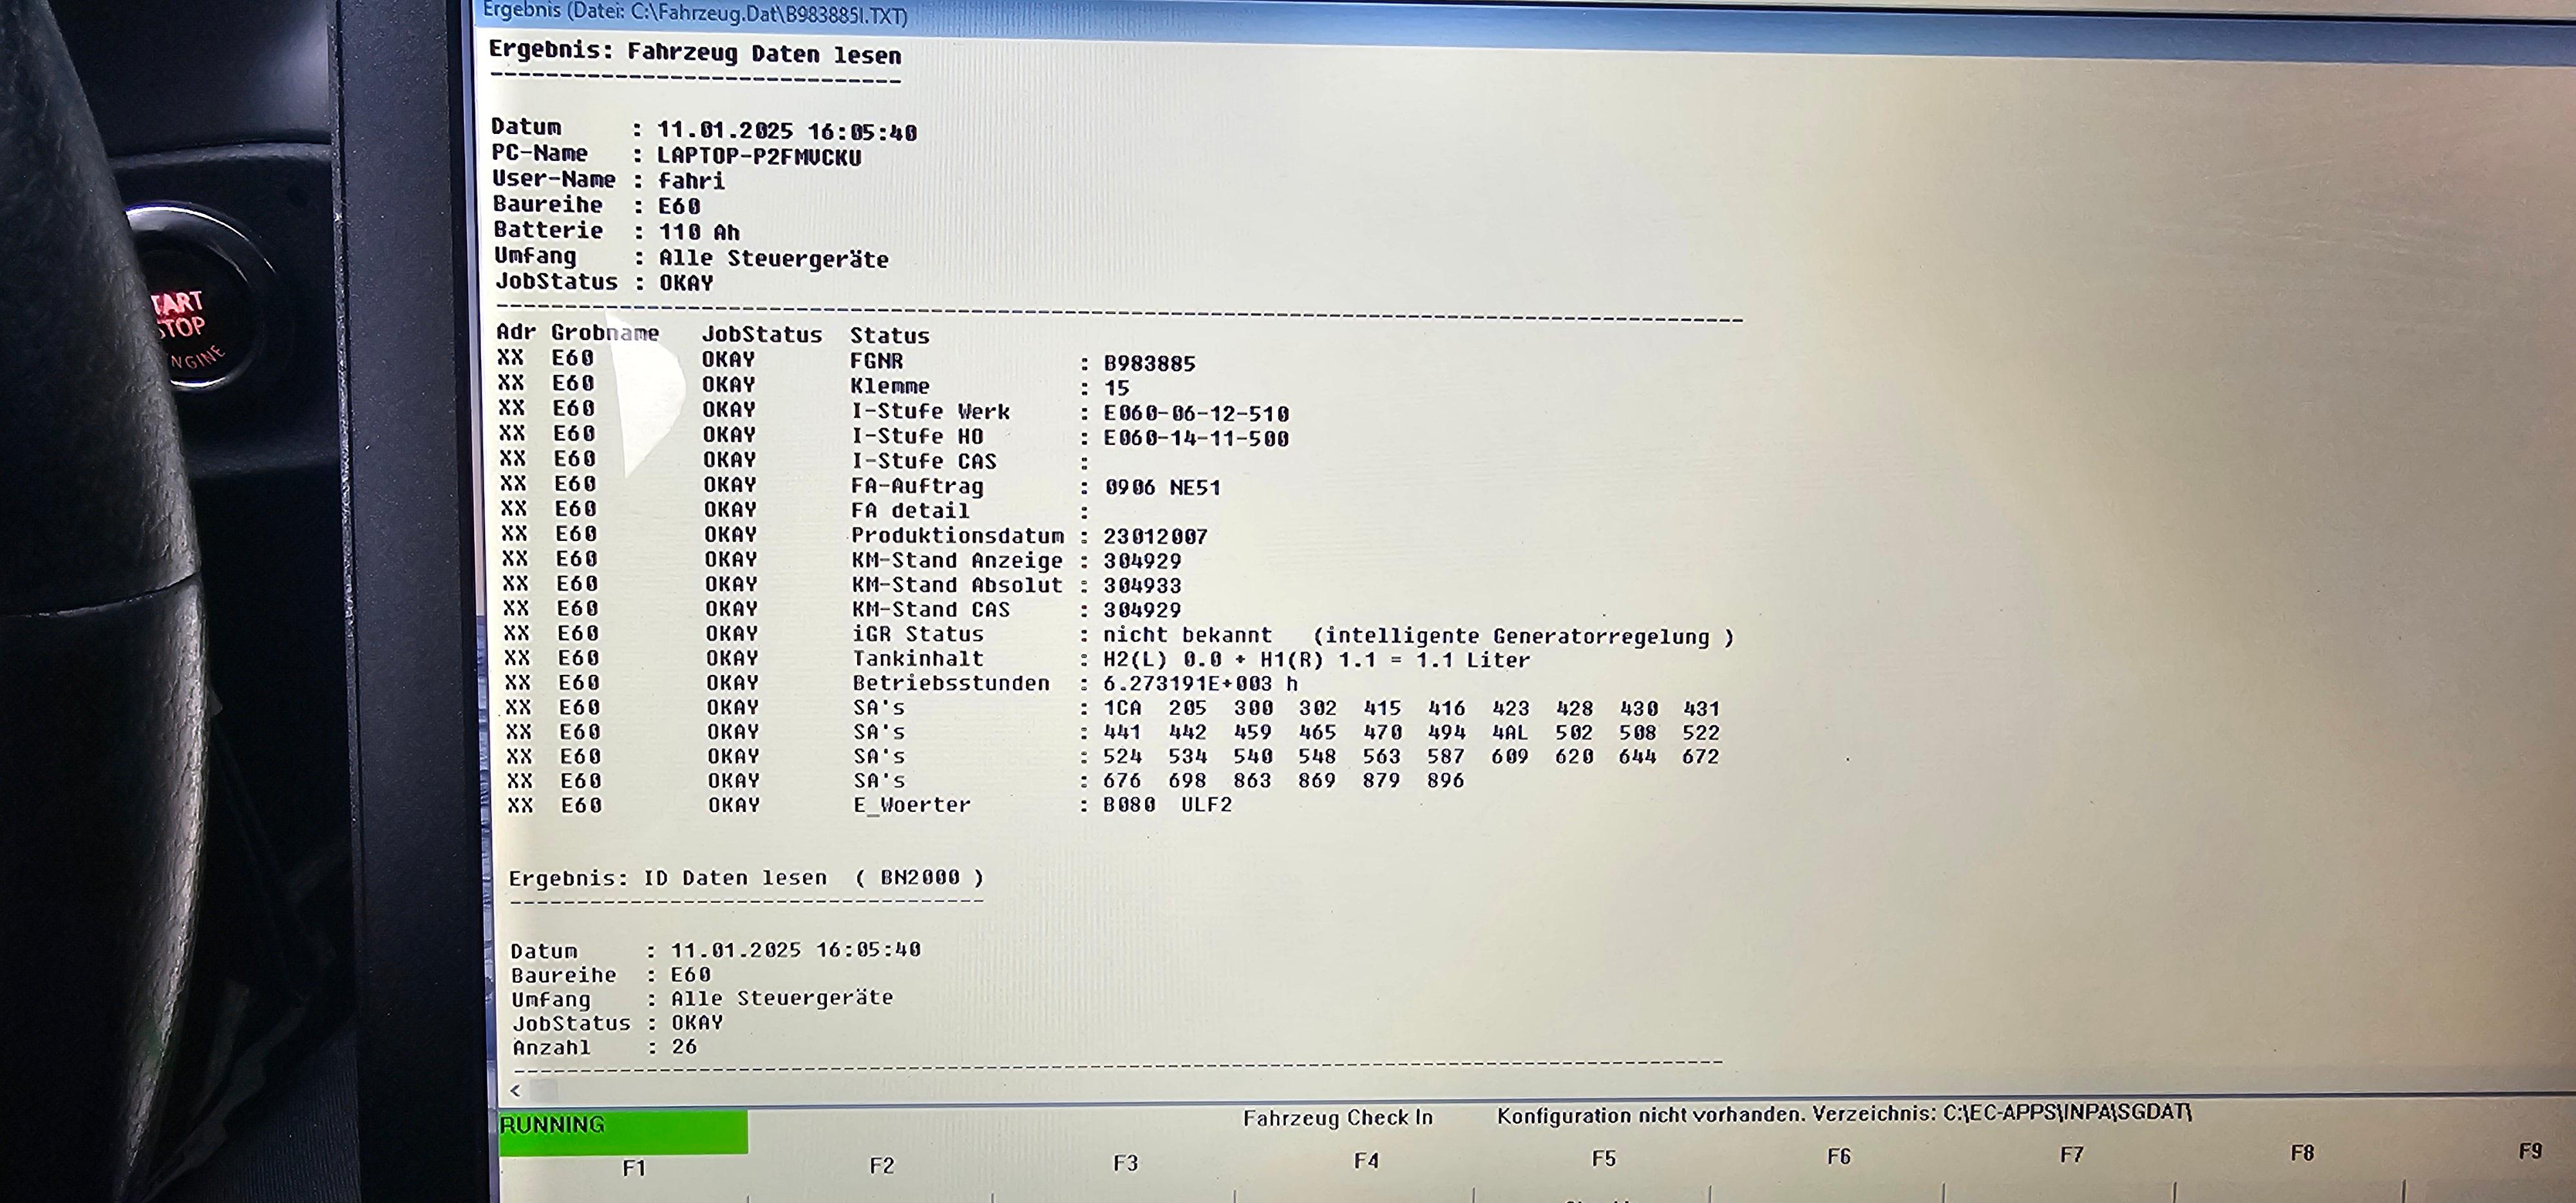Click the PC-Name value LAPTOP-P2FMVCKU

pyautogui.click(x=759, y=156)
